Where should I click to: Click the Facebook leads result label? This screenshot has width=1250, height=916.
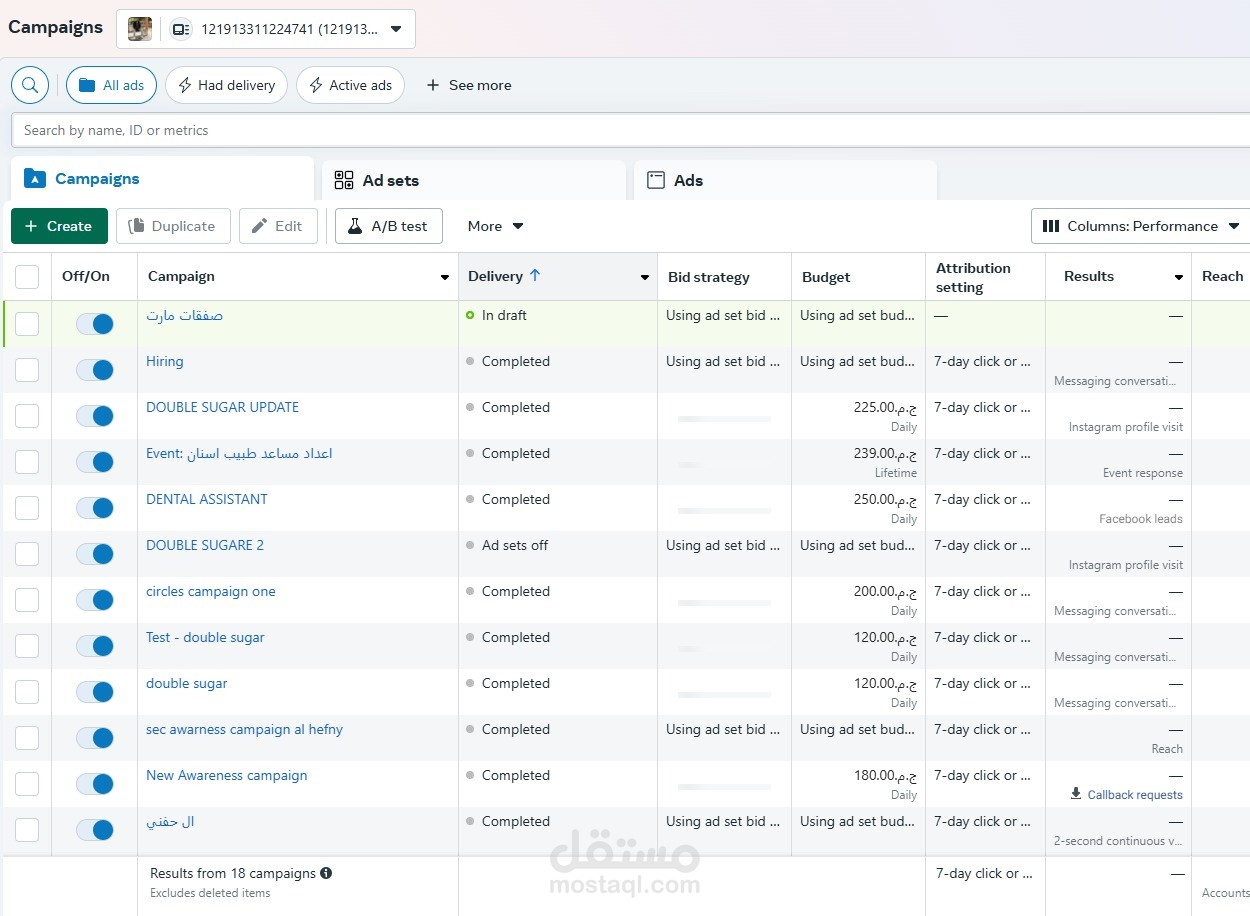(1140, 519)
